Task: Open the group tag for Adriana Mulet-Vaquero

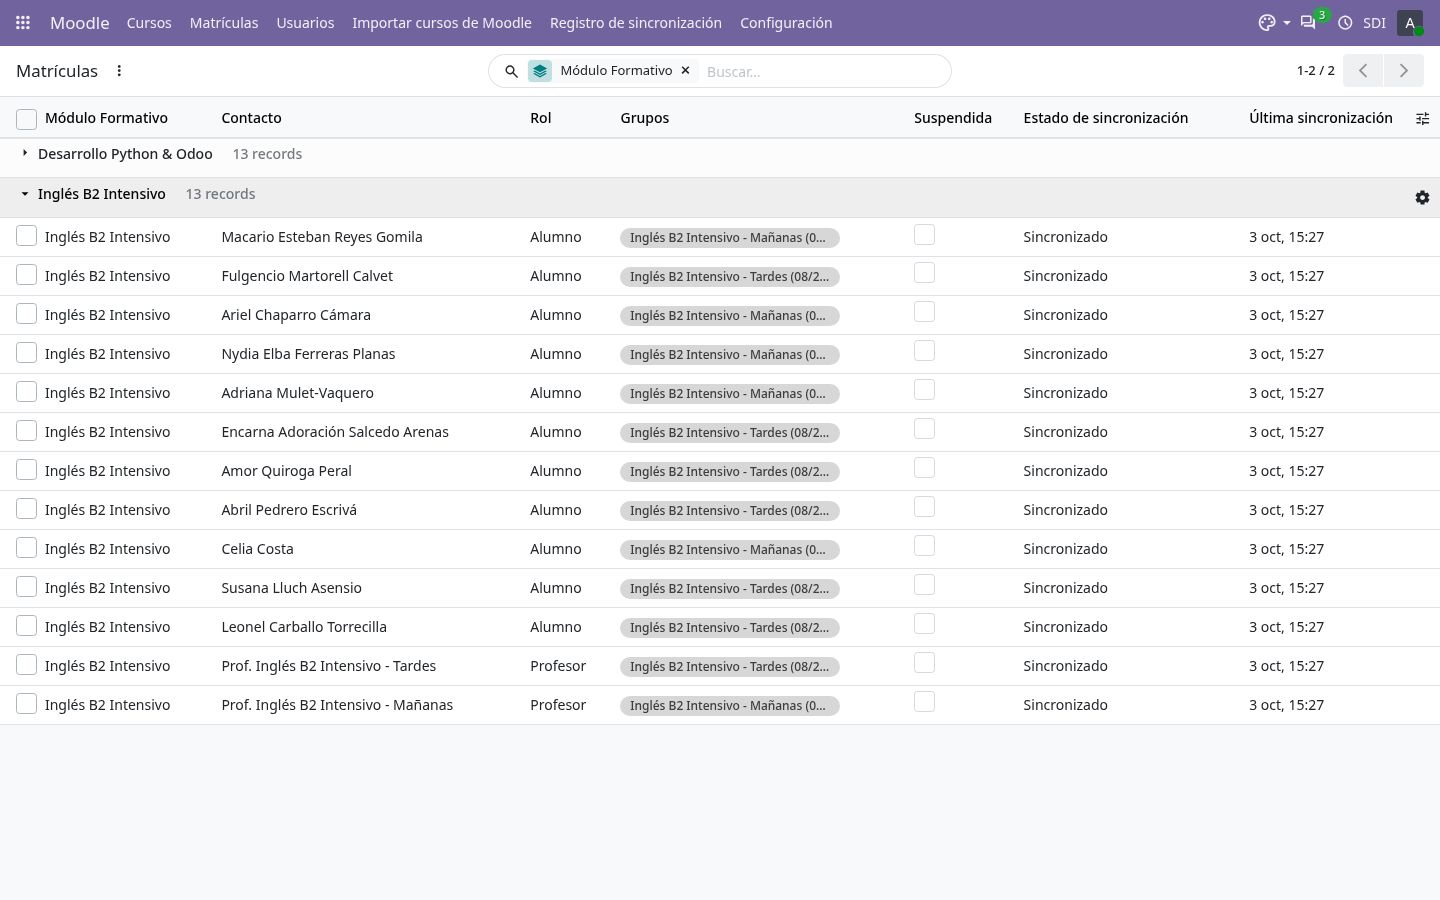Action: (x=729, y=393)
